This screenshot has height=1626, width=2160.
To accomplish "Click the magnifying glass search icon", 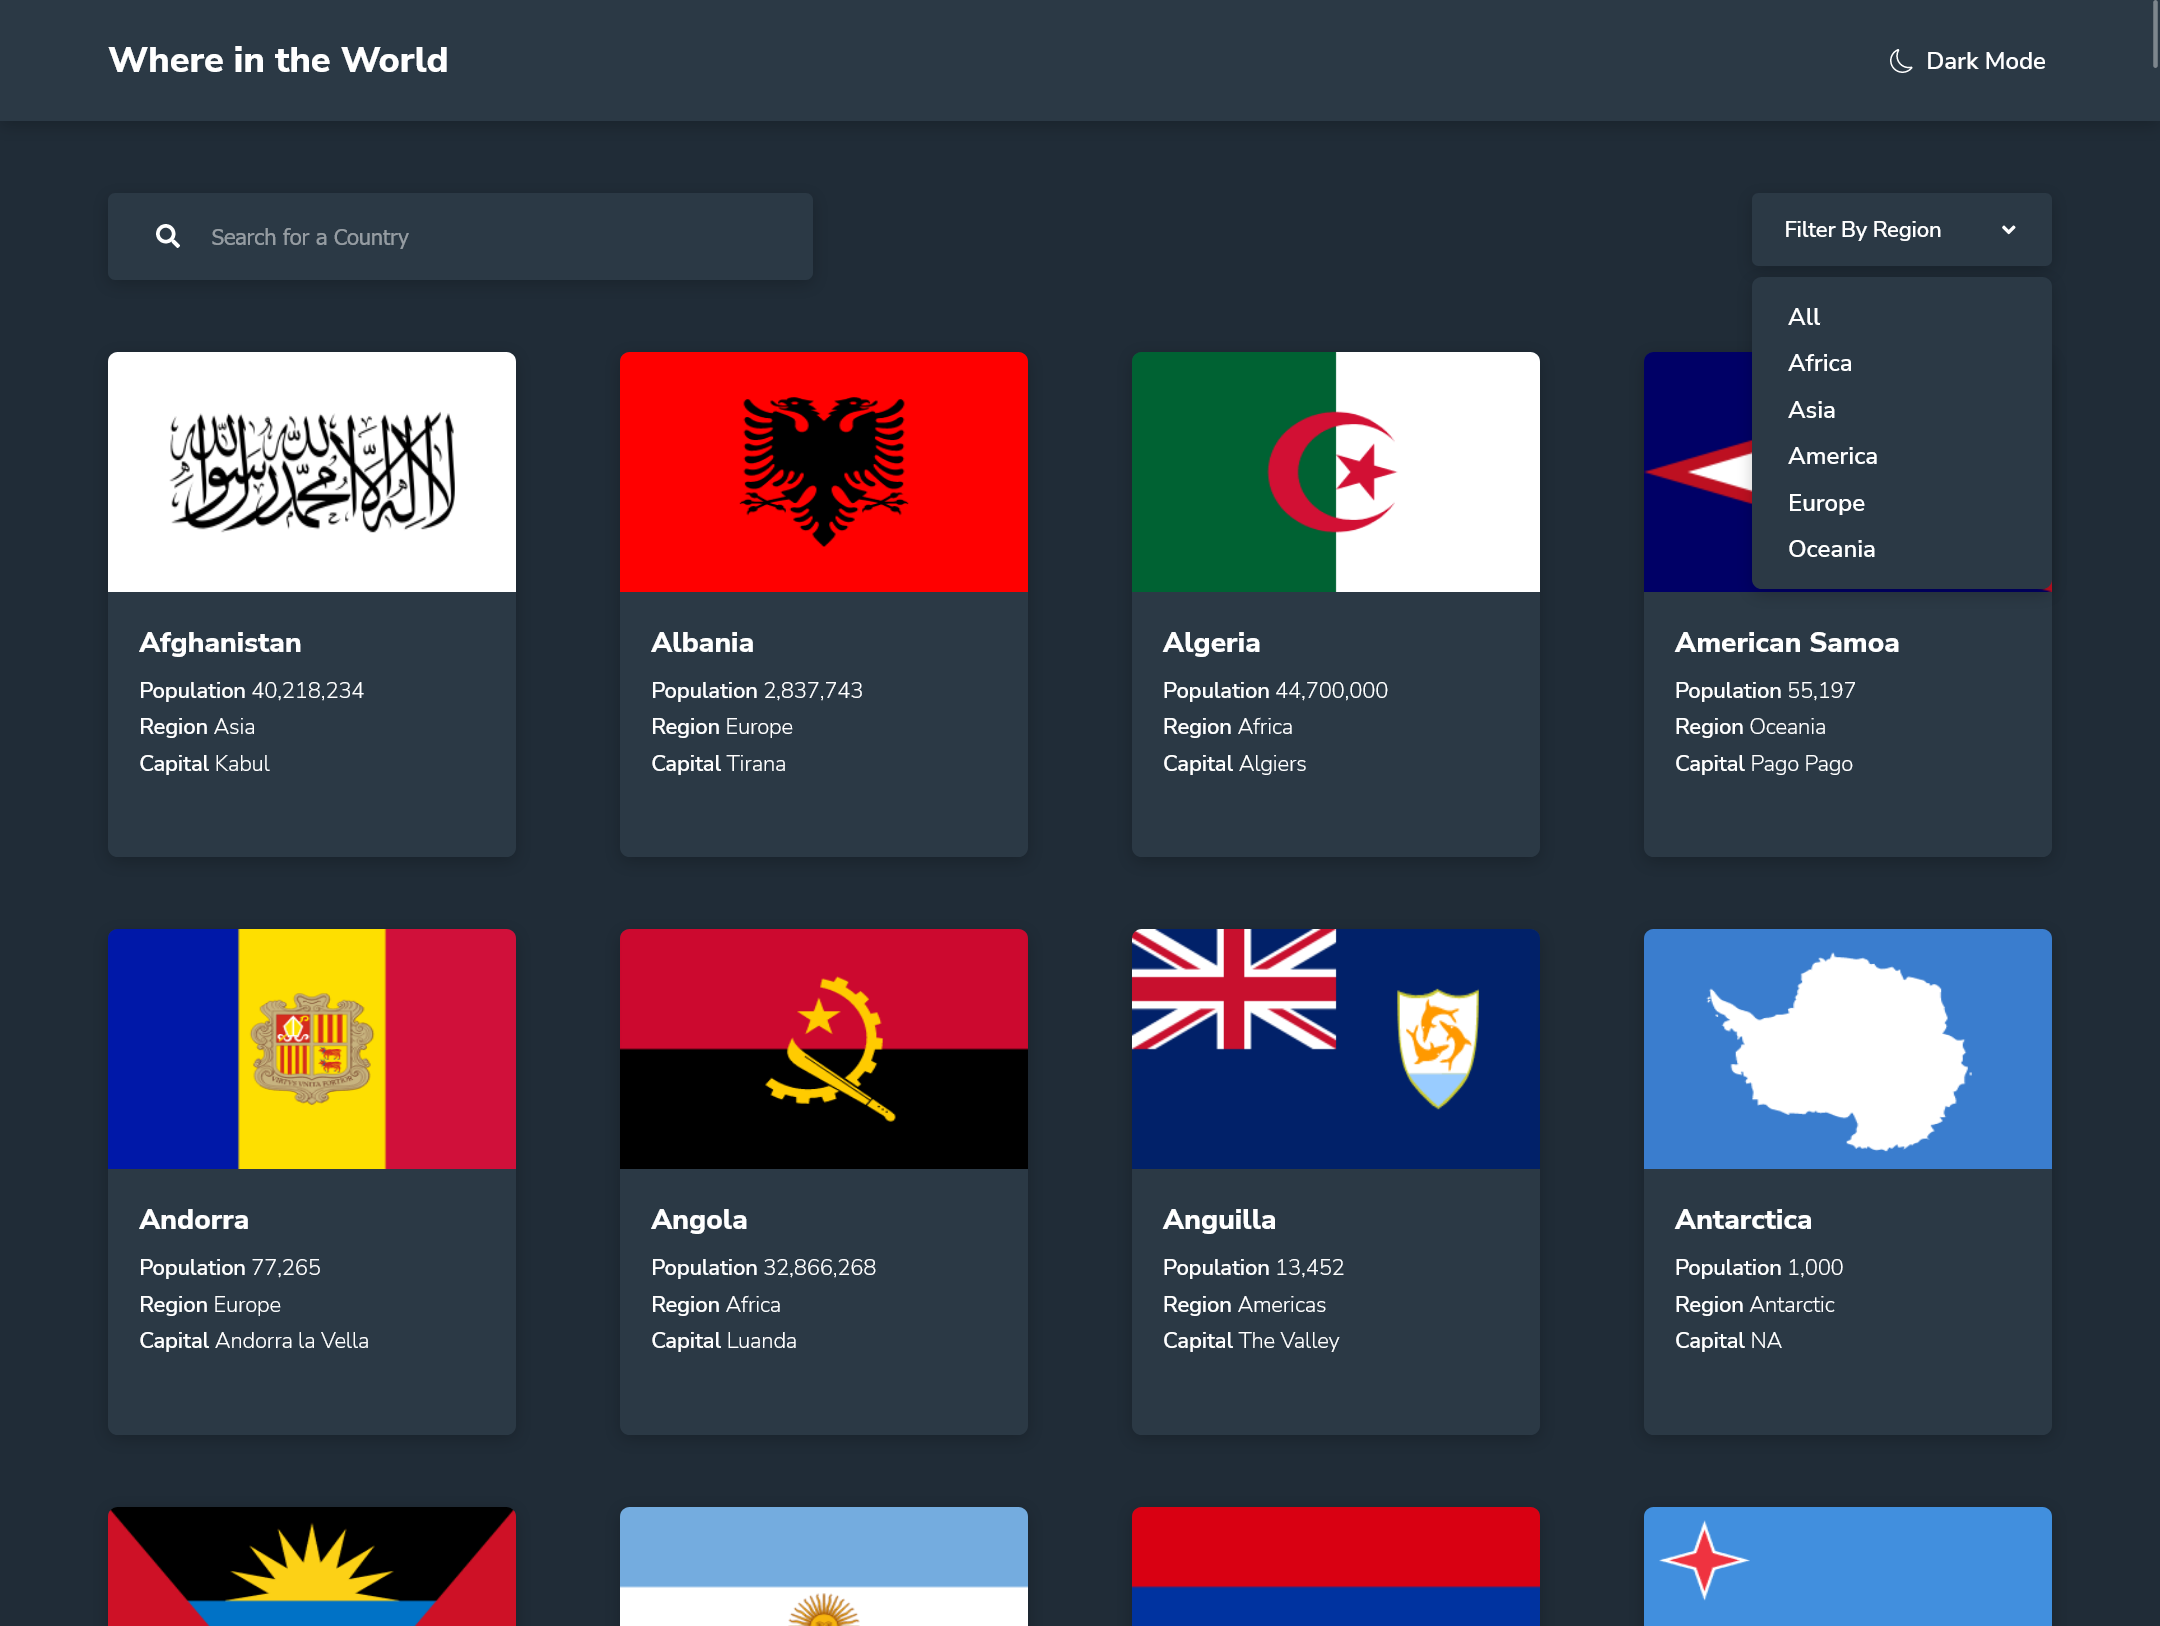I will [167, 237].
